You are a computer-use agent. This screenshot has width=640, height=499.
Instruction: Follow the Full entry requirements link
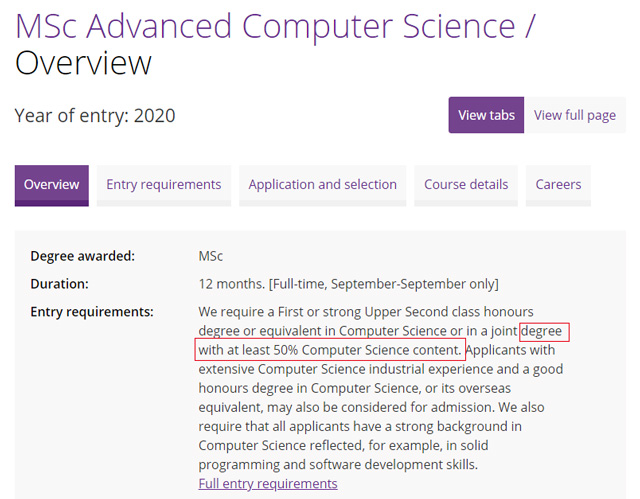point(268,484)
